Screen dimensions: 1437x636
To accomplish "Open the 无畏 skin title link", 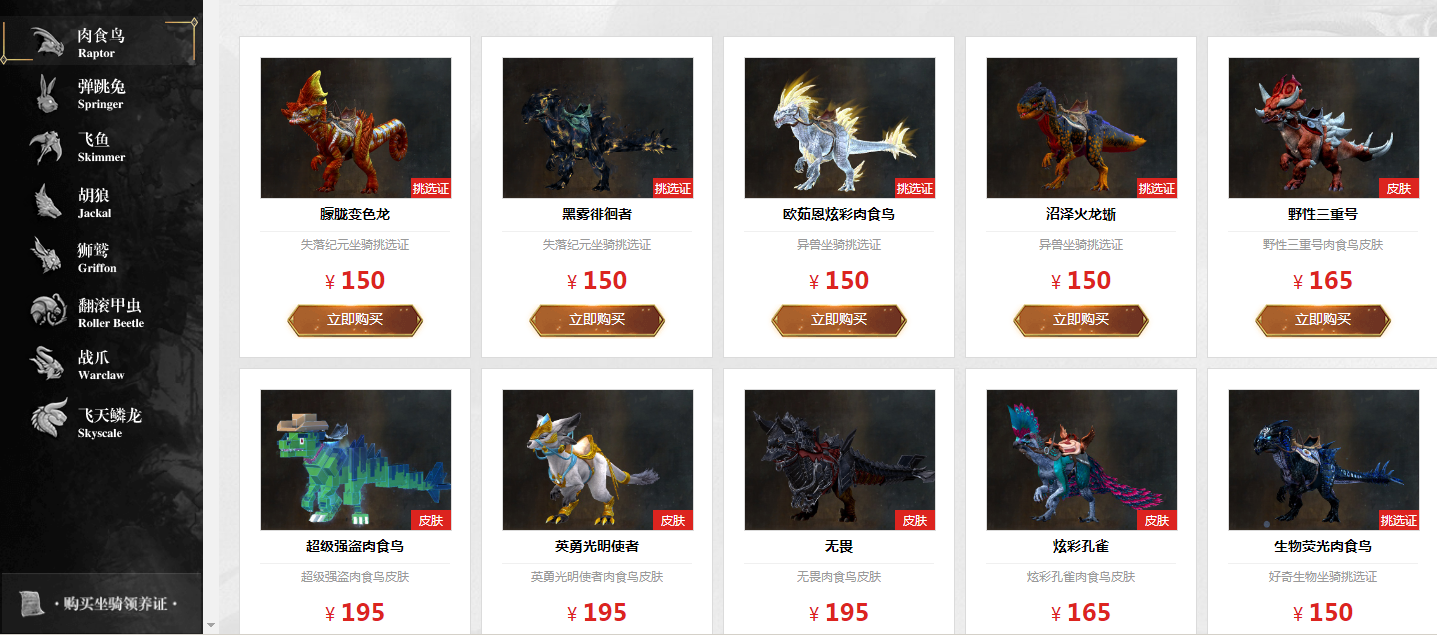I will pos(839,547).
